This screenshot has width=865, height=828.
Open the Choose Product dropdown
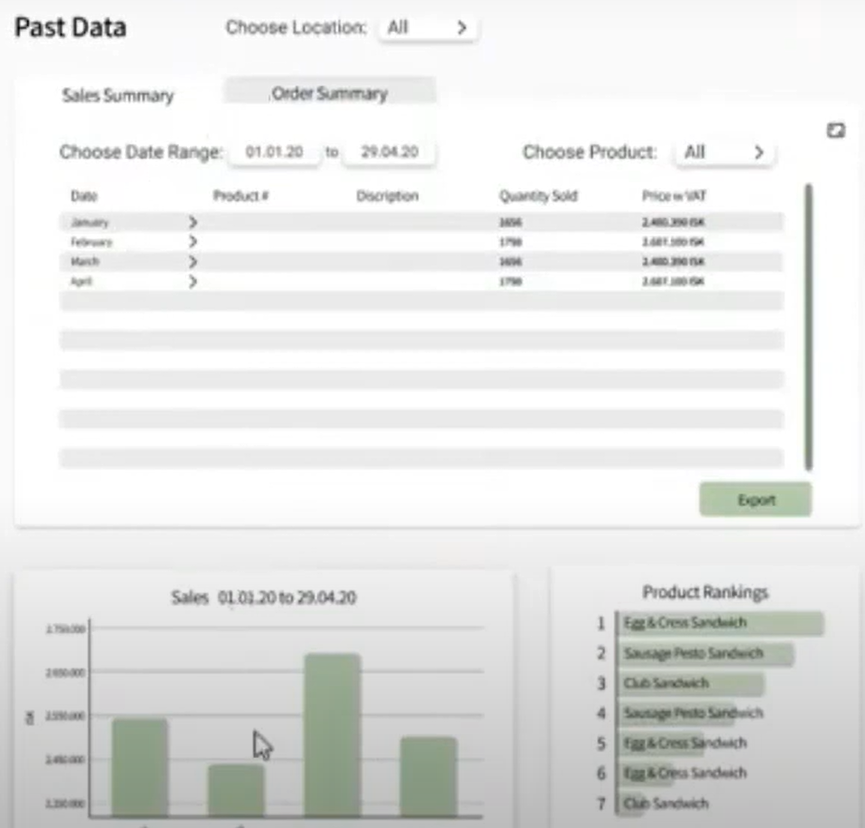pos(725,152)
